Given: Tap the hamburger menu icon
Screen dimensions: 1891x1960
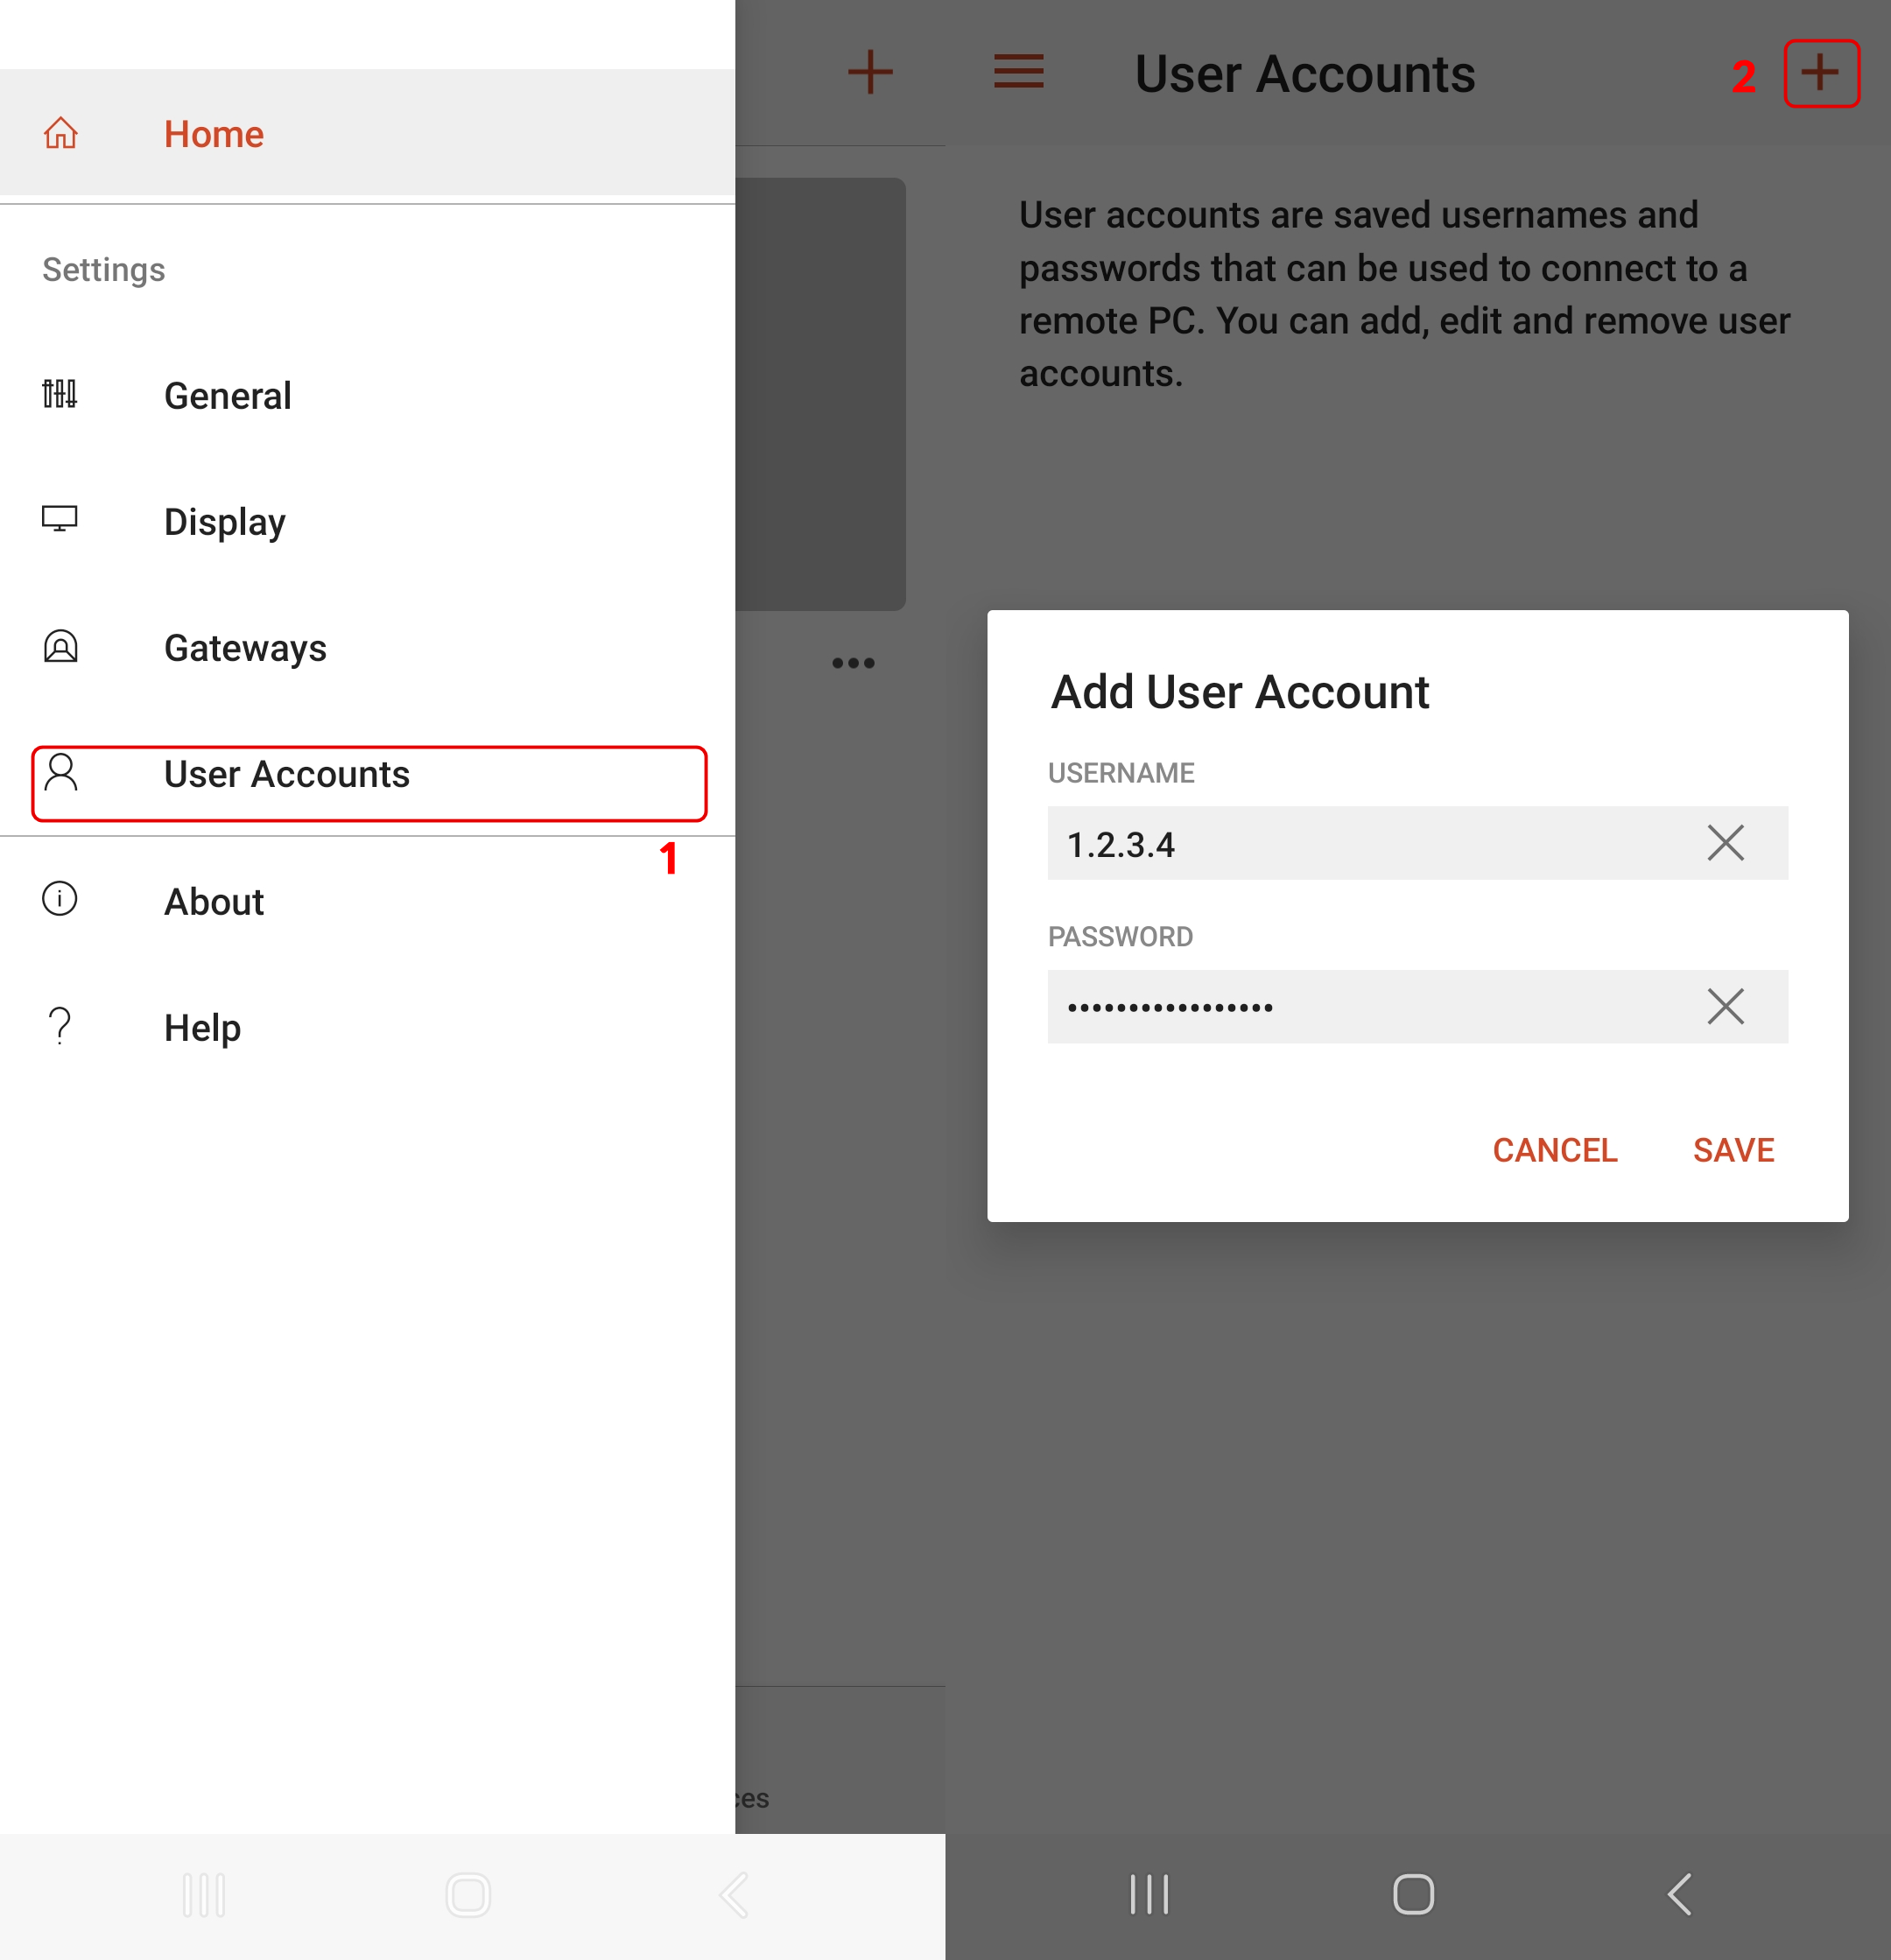Looking at the screenshot, I should 1018,72.
